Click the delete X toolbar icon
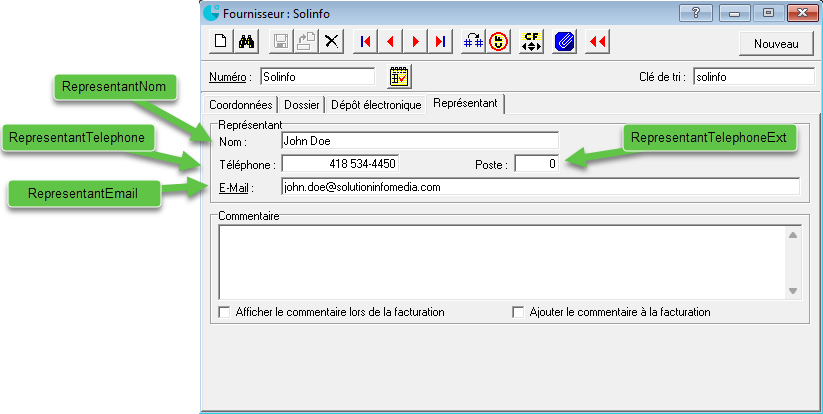823x414 pixels. (332, 42)
